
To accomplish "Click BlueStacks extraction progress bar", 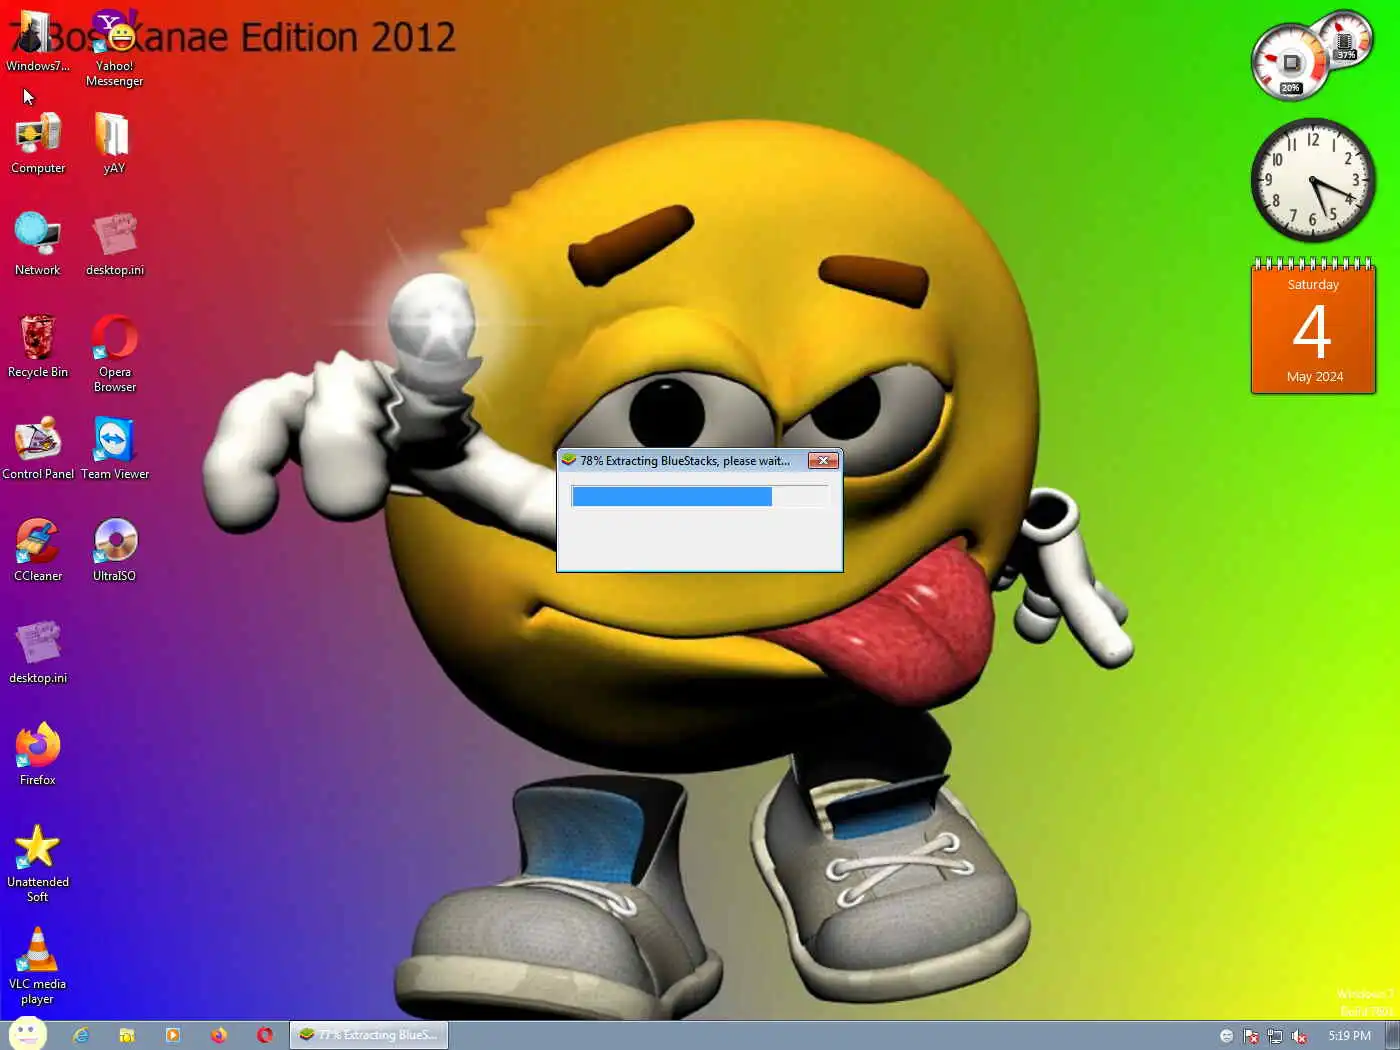I will (699, 496).
